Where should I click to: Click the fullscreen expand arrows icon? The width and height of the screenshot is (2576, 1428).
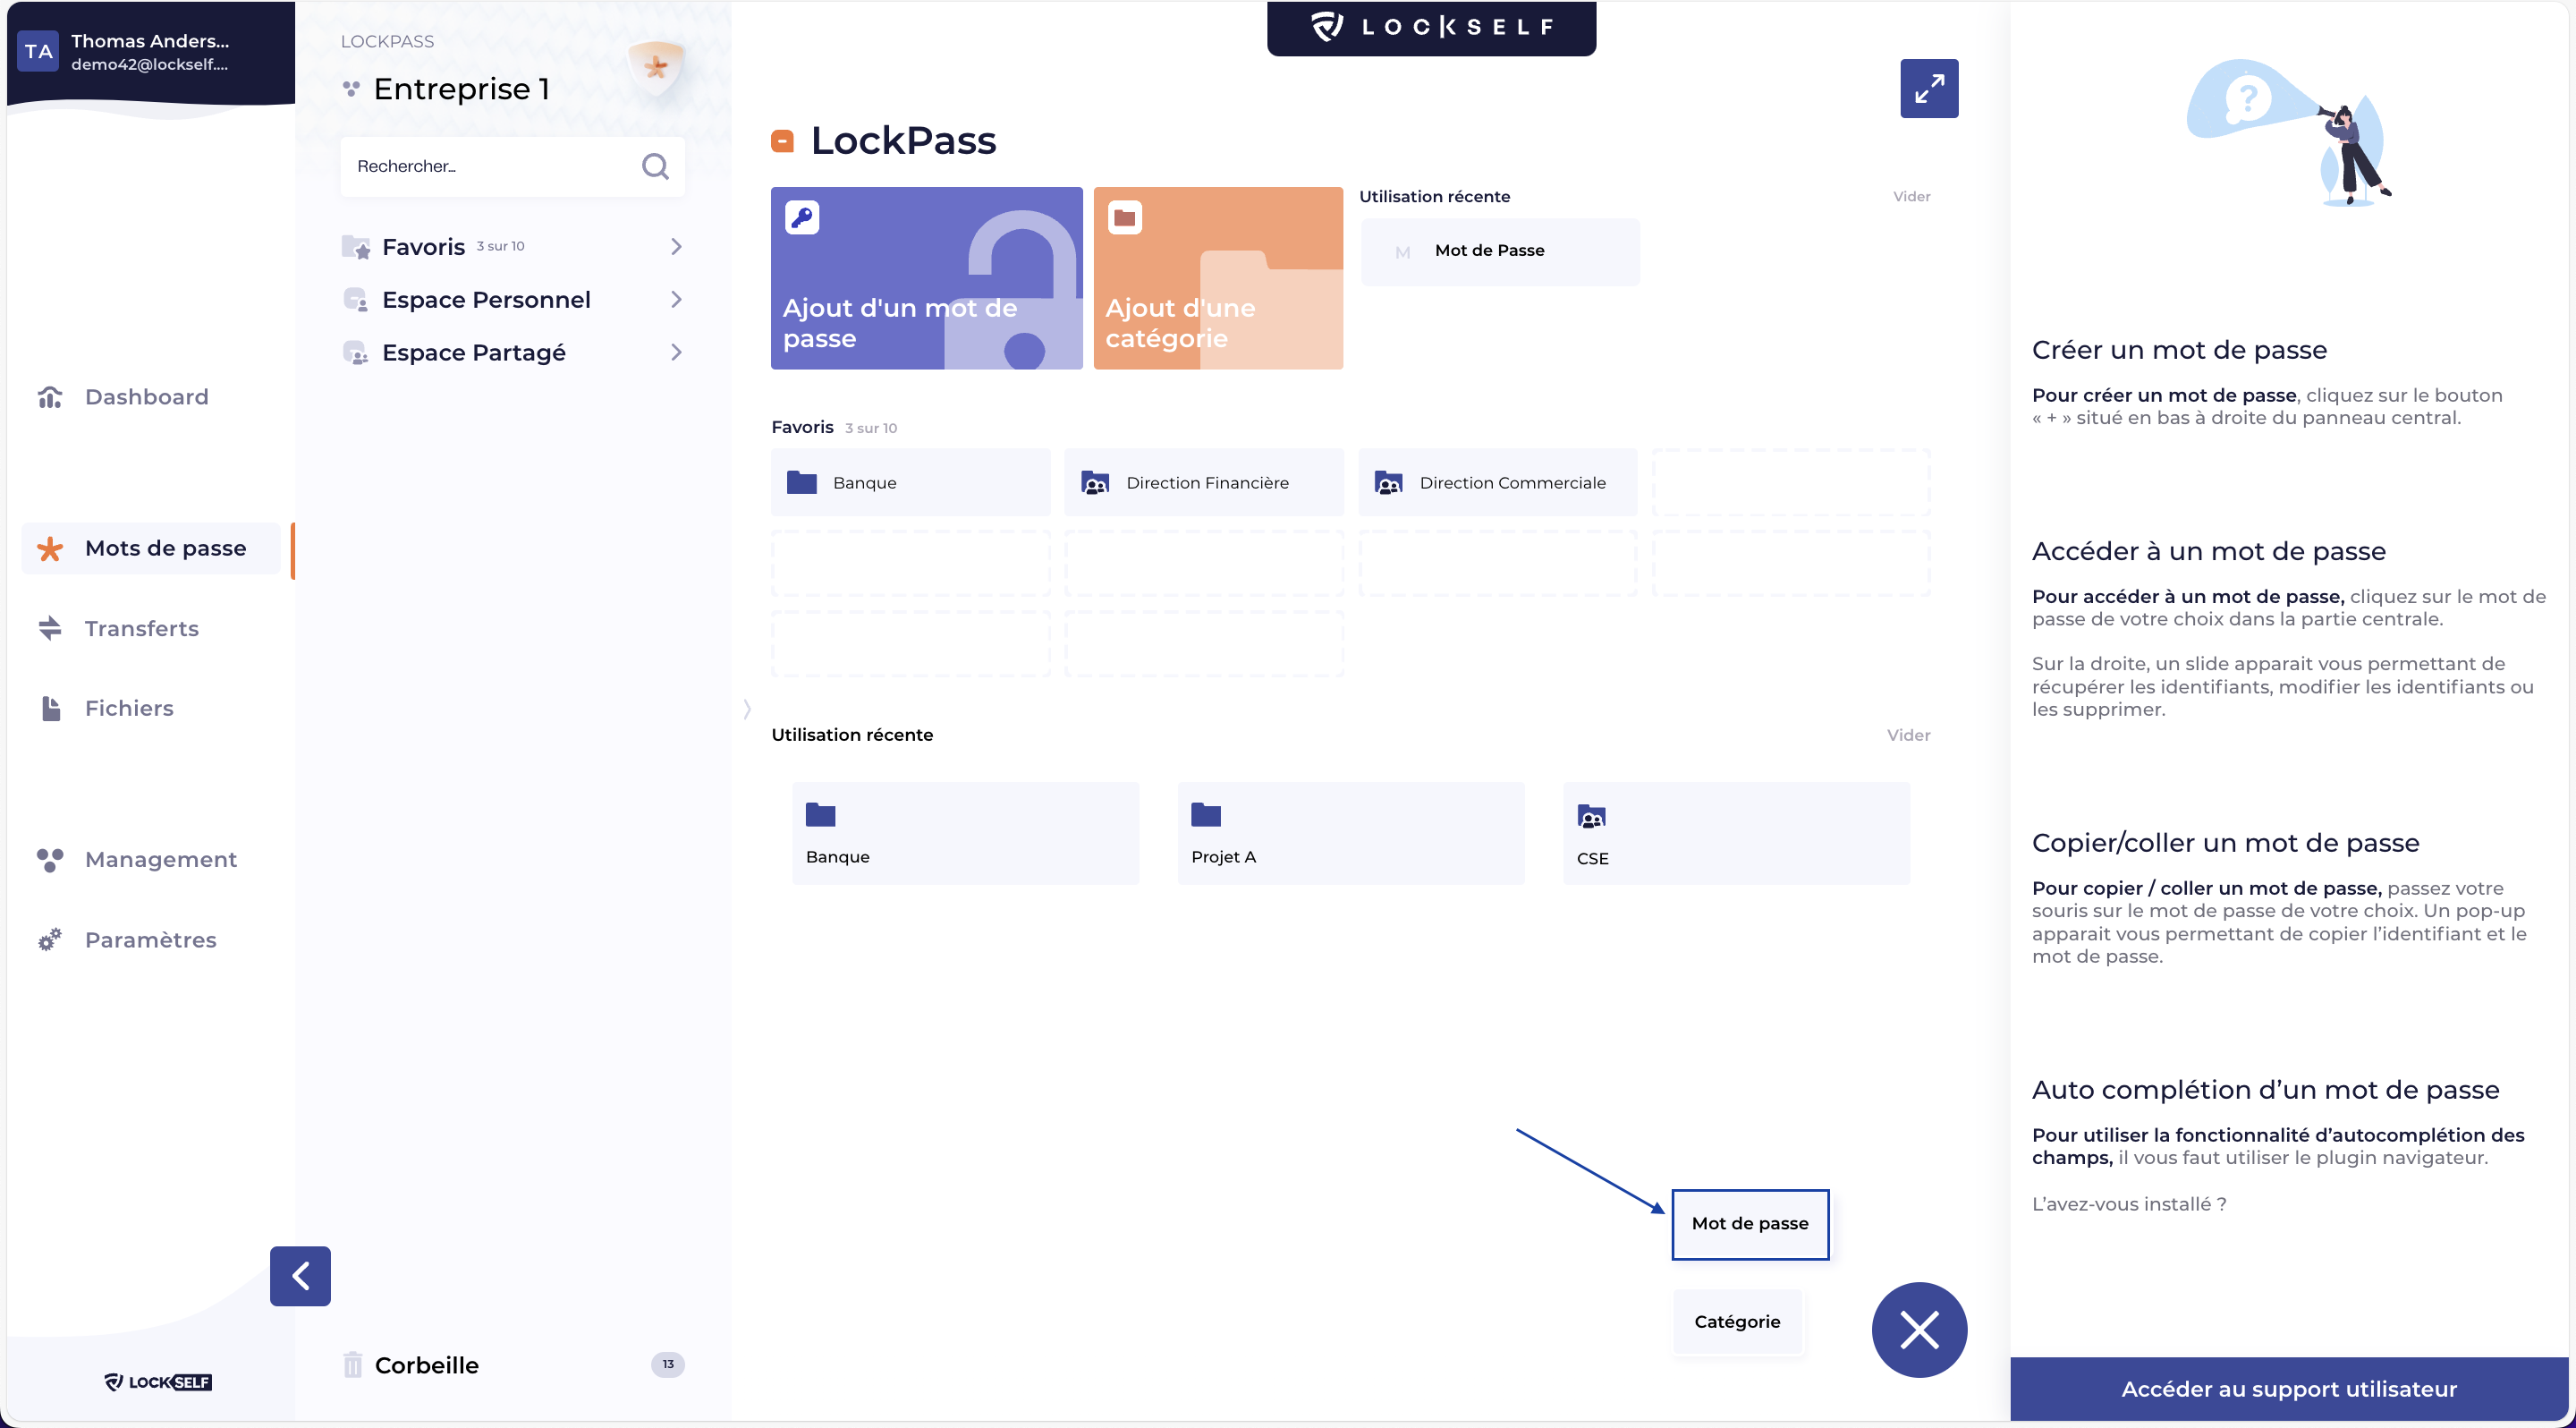[1928, 89]
